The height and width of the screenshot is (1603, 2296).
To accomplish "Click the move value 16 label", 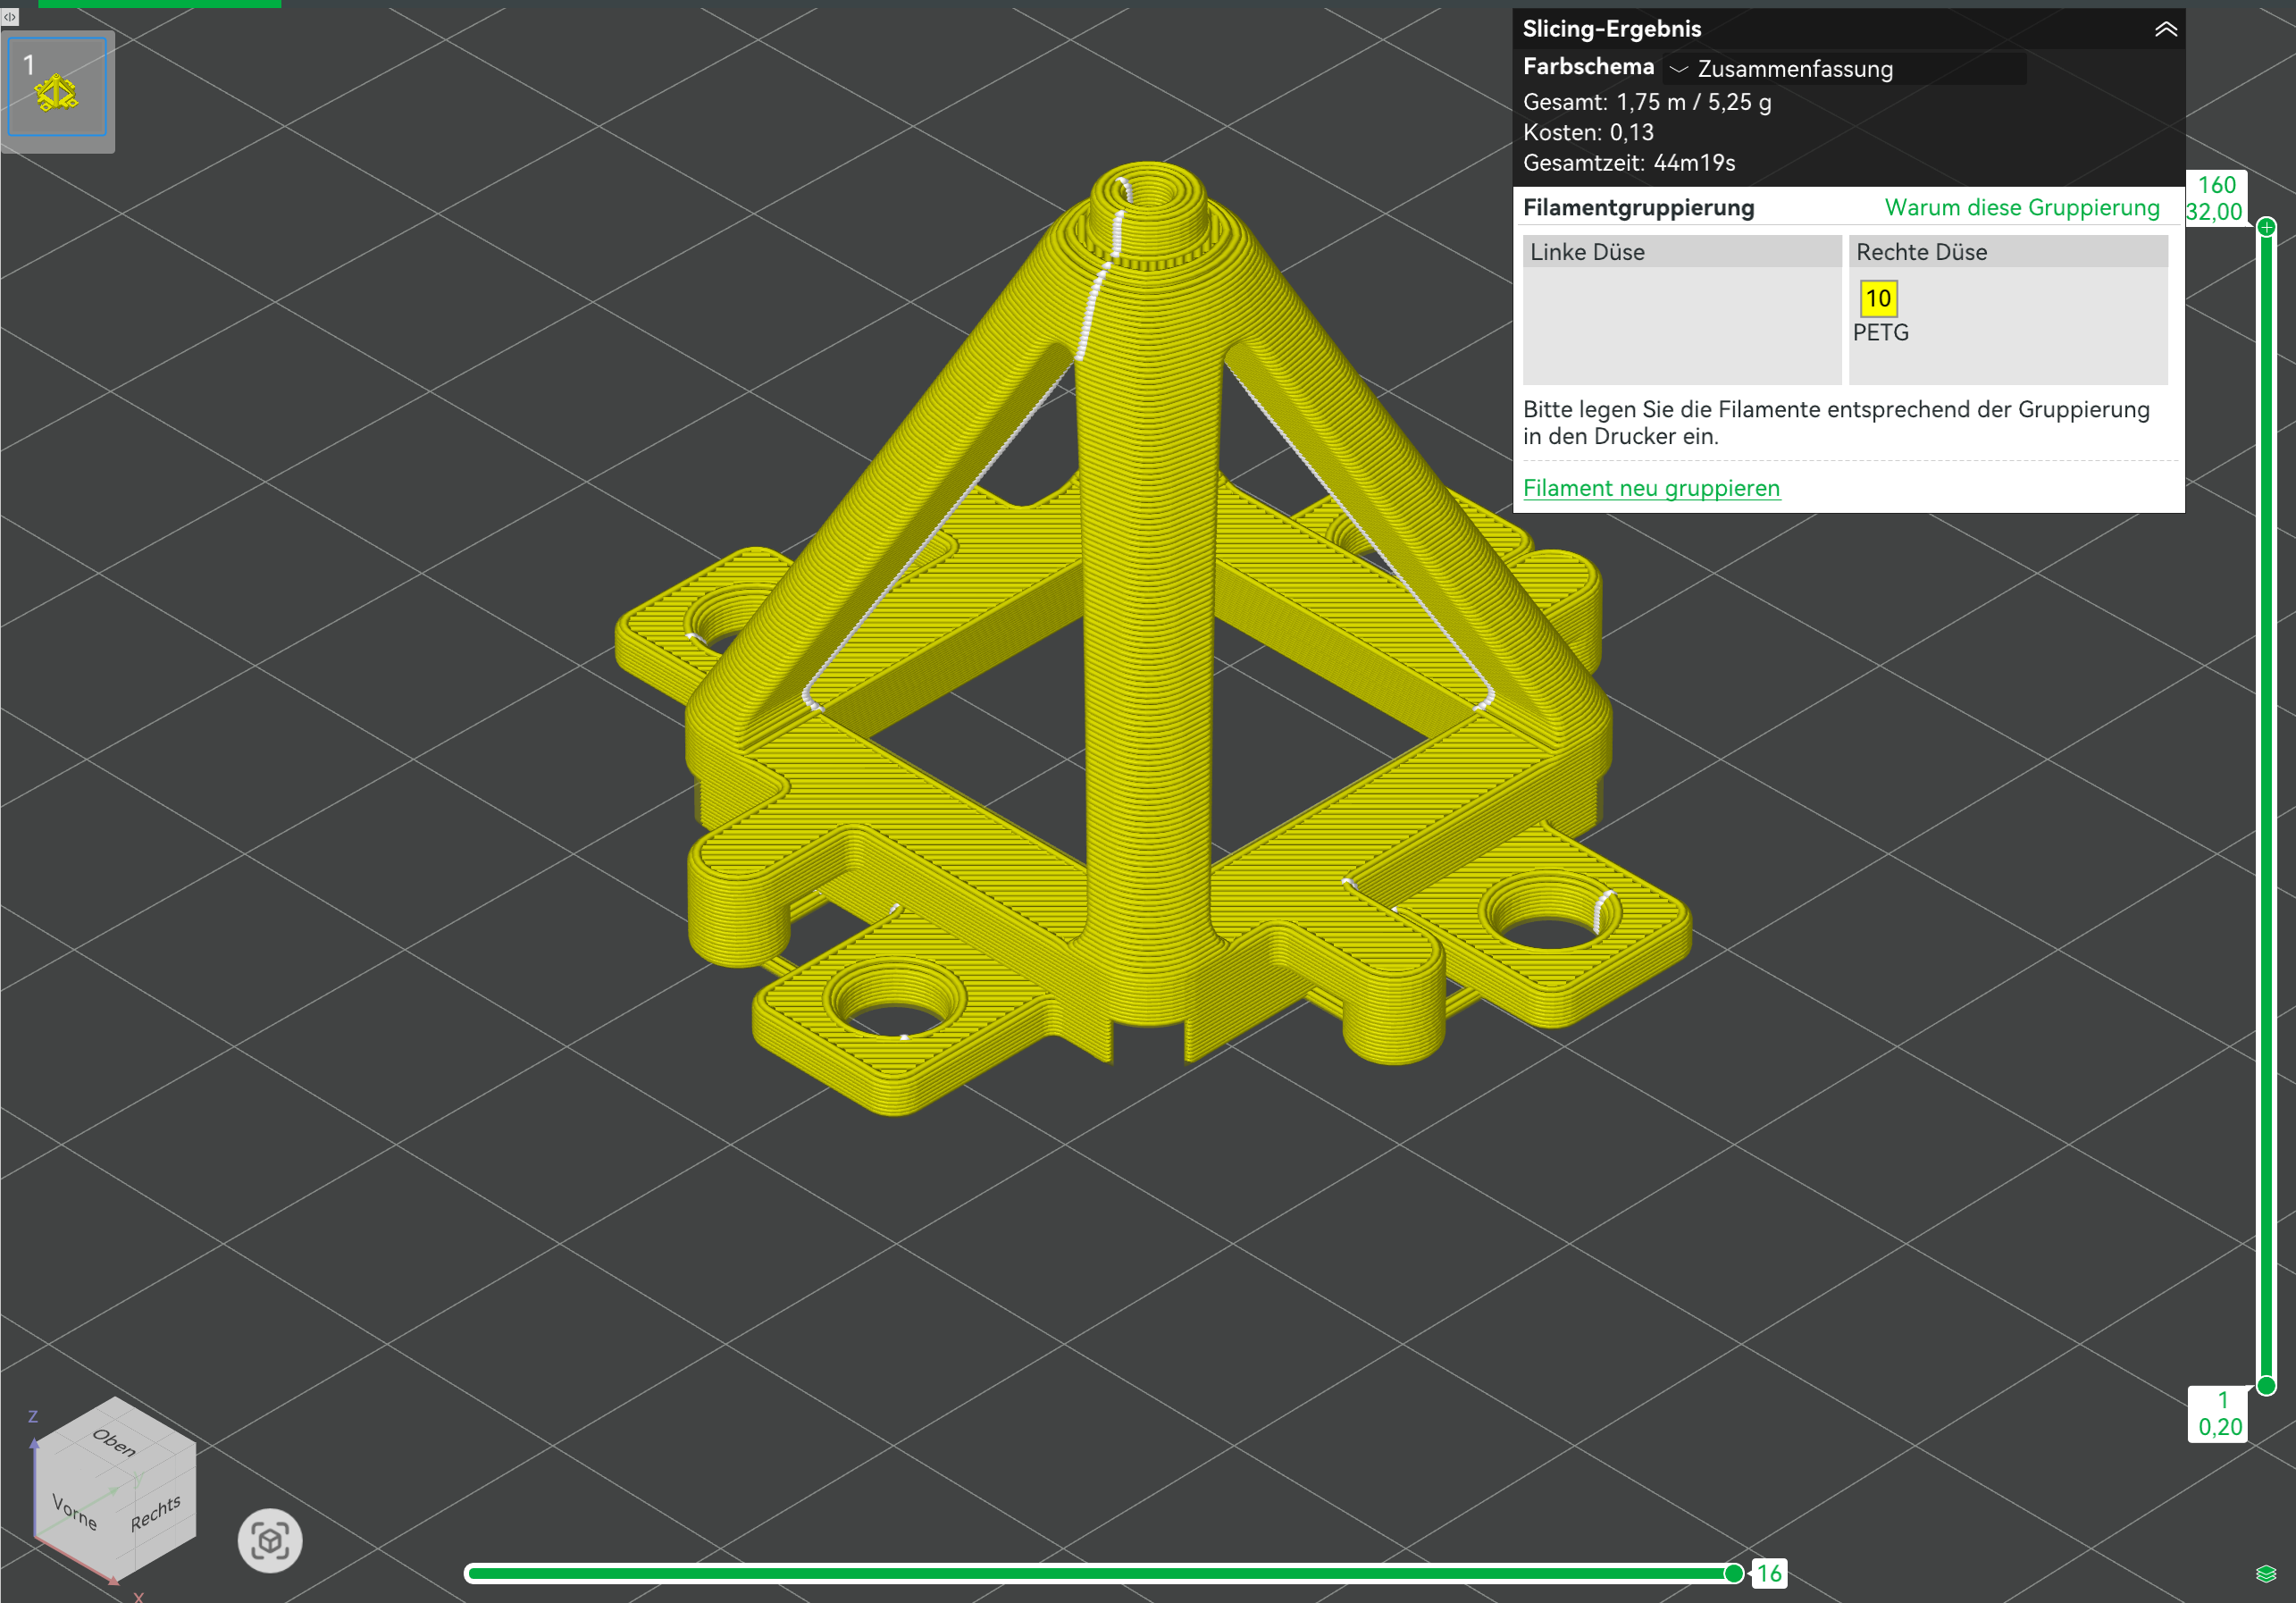I will point(1769,1574).
